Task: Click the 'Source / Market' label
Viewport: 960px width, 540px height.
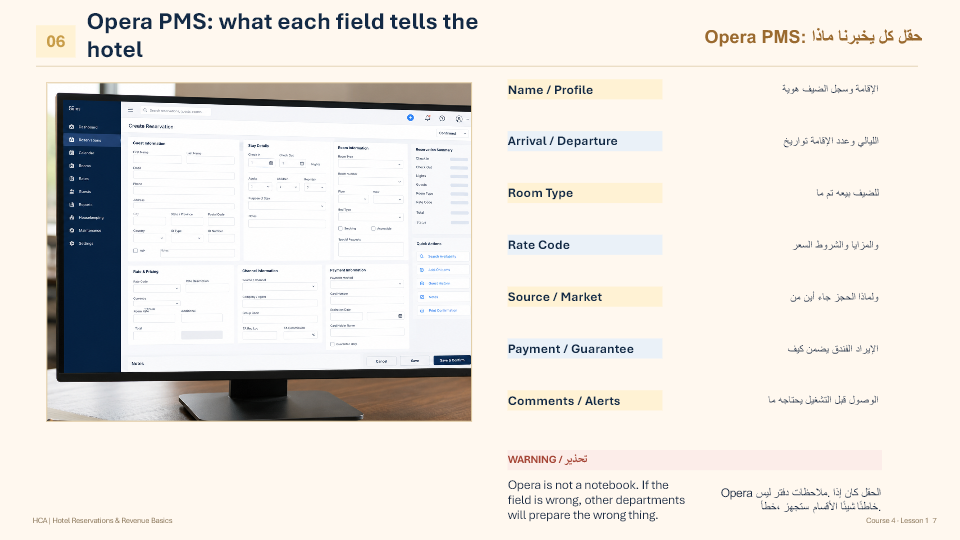Action: 555,297
